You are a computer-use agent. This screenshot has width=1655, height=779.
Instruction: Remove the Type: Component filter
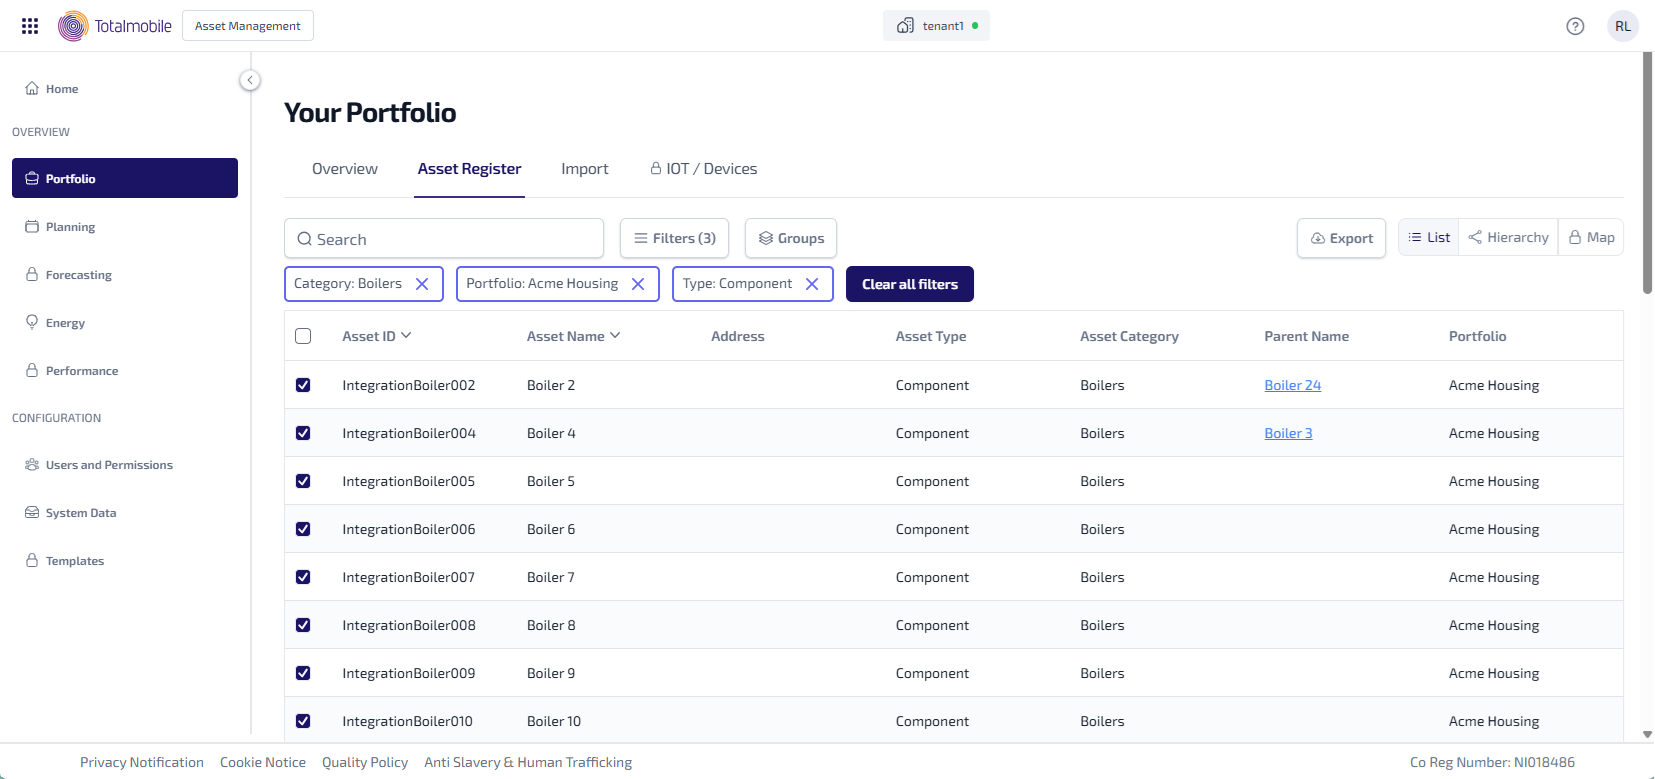tap(812, 284)
